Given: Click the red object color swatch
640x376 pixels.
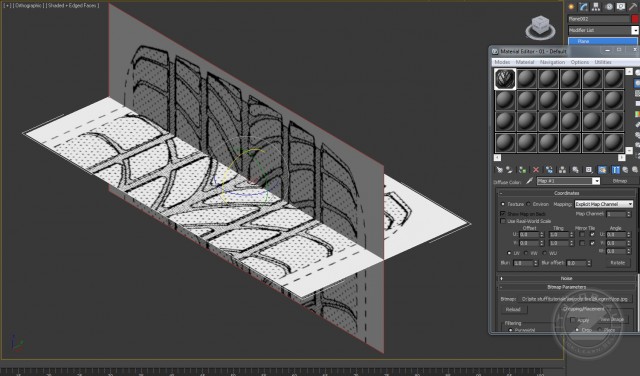Looking at the screenshot, I should tap(636, 19).
